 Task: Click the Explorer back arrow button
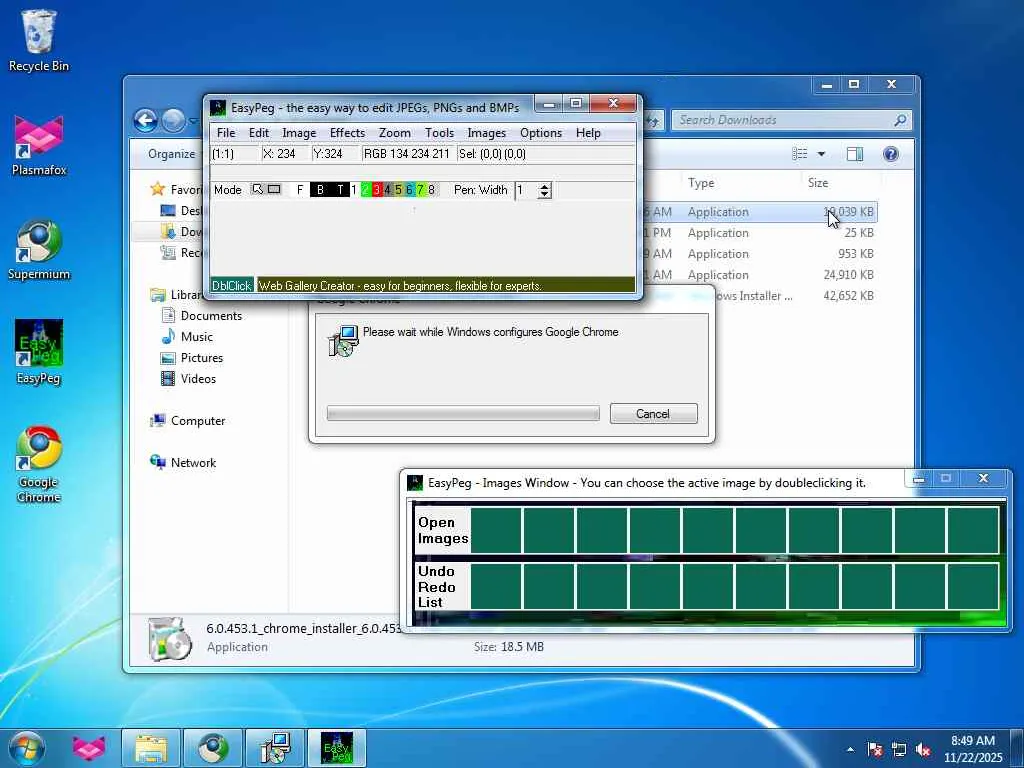pyautogui.click(x=146, y=120)
